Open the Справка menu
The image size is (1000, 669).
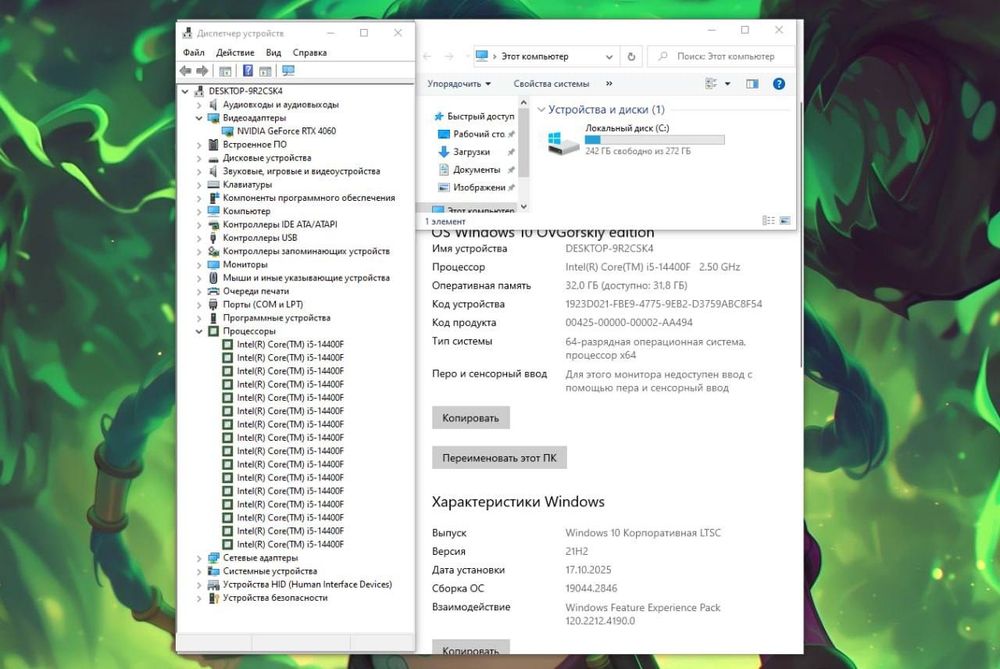309,52
